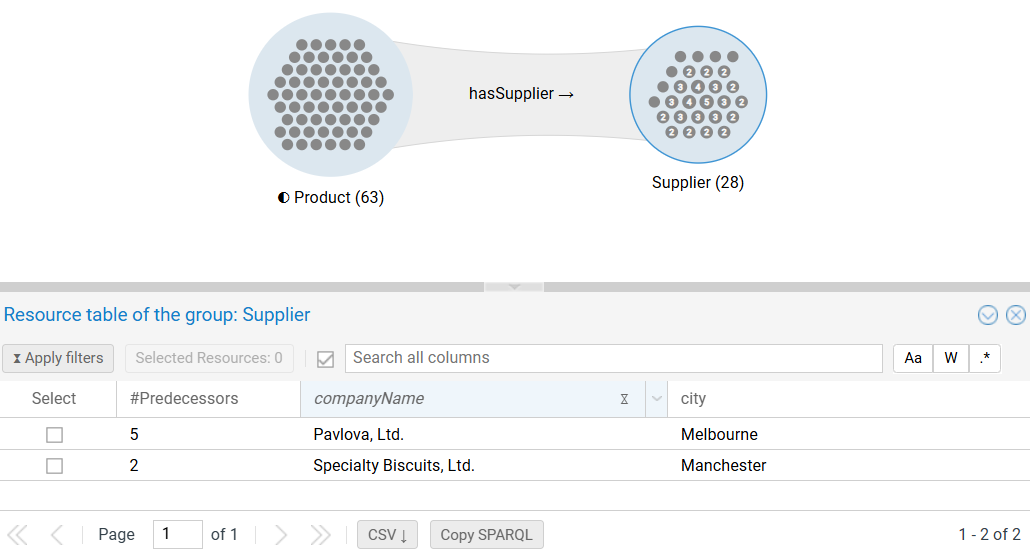The image size is (1030, 555).
Task: Click in the Search all columns field
Action: (613, 358)
